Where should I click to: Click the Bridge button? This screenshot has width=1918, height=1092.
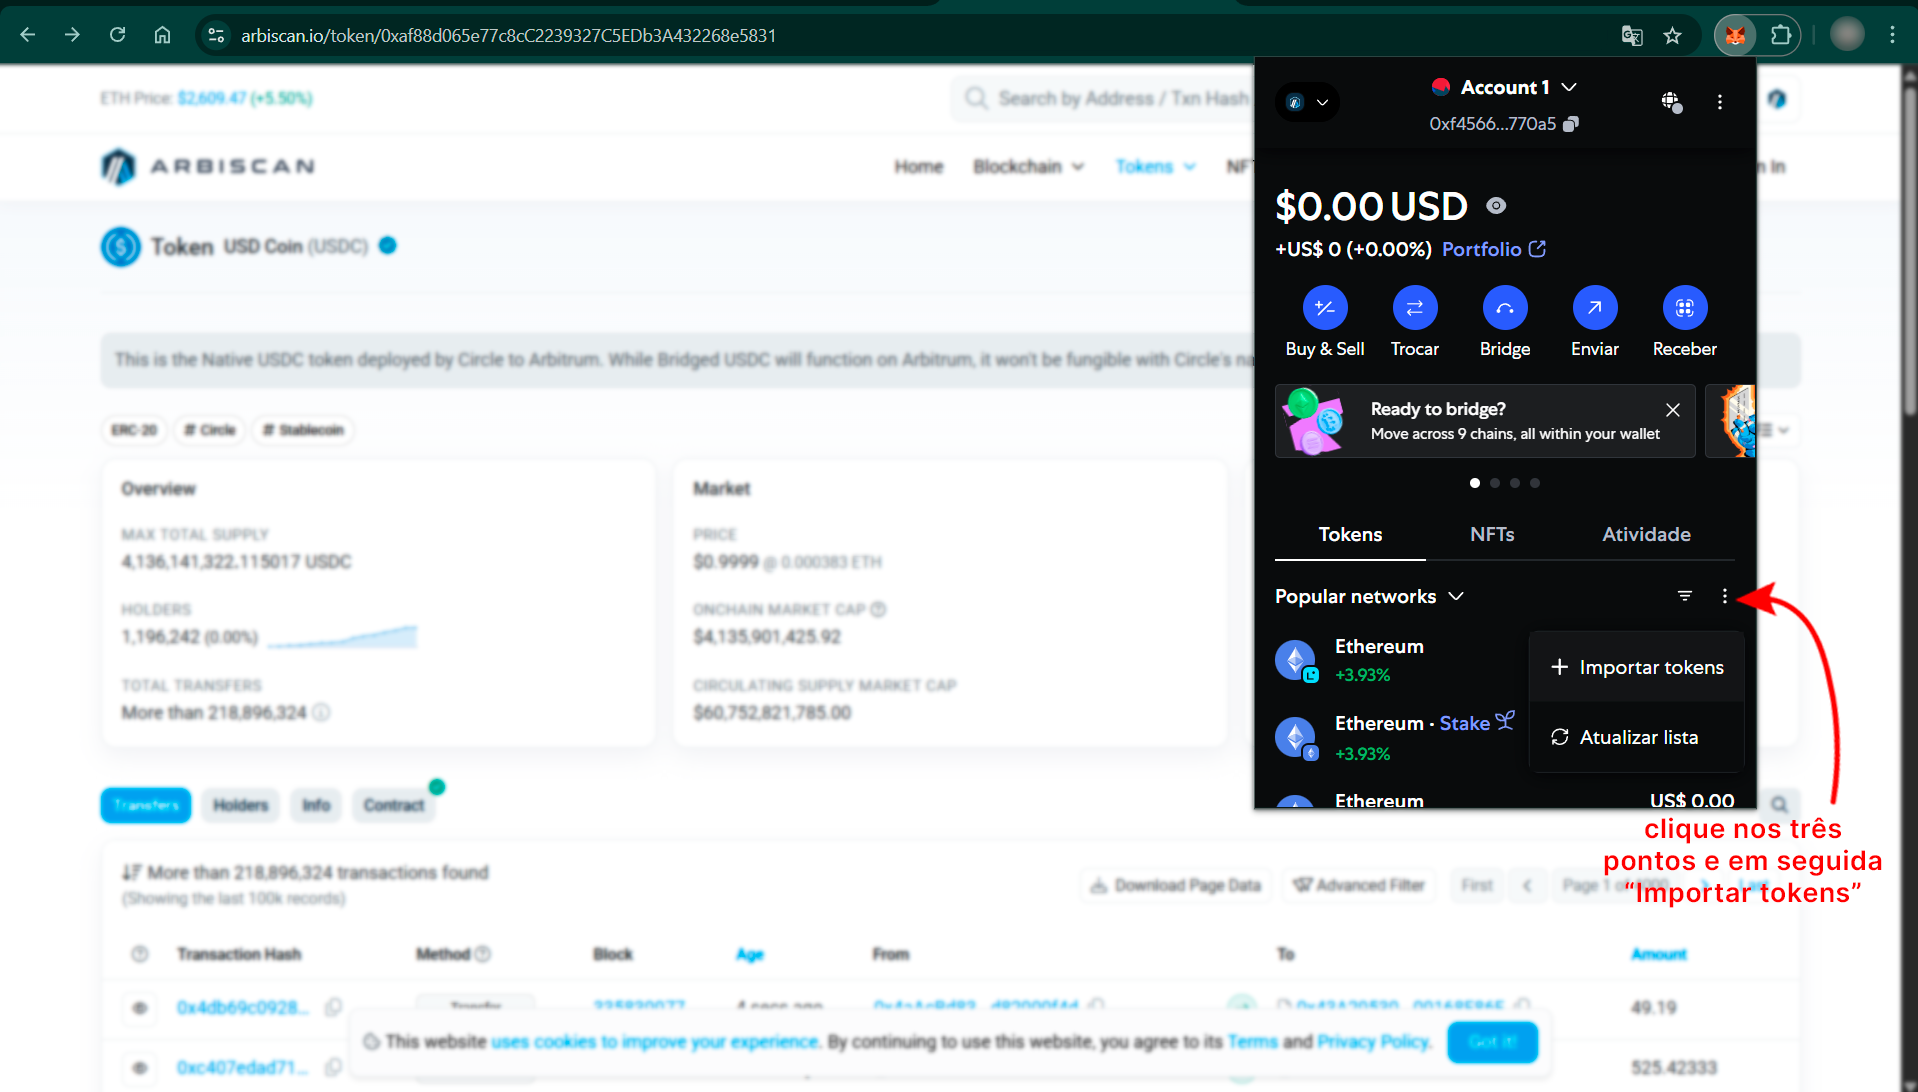pyautogui.click(x=1505, y=322)
